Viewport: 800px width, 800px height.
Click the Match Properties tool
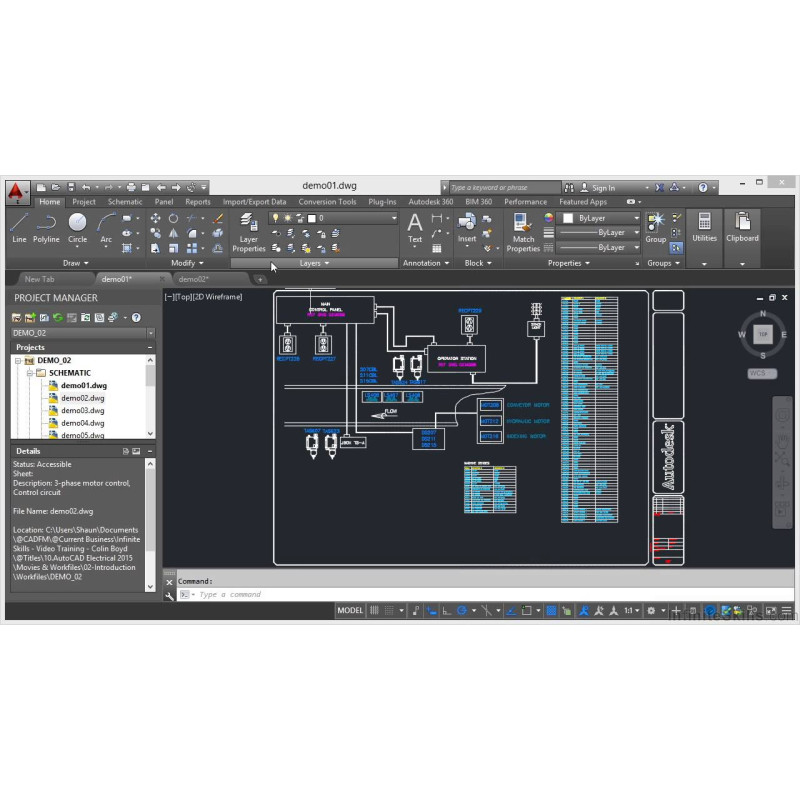tap(523, 230)
